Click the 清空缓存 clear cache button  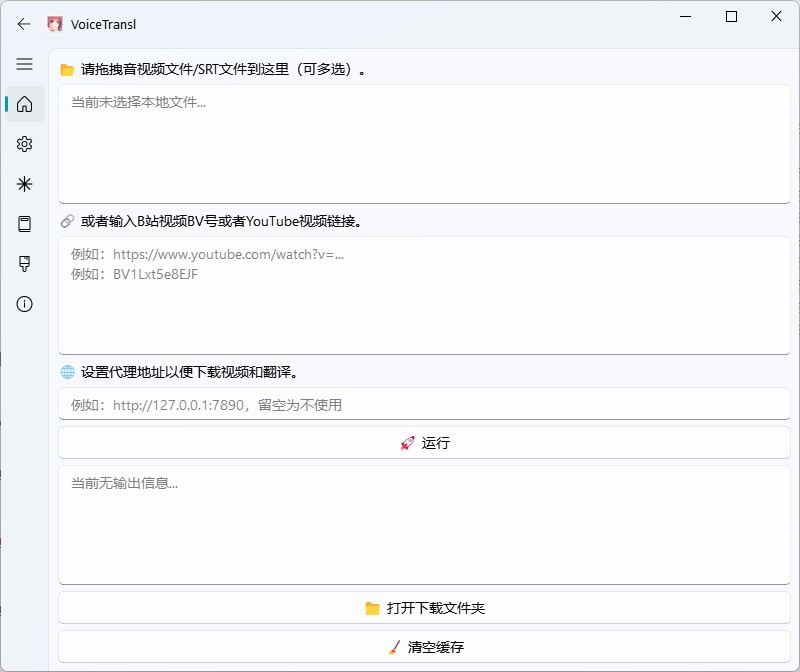(424, 647)
